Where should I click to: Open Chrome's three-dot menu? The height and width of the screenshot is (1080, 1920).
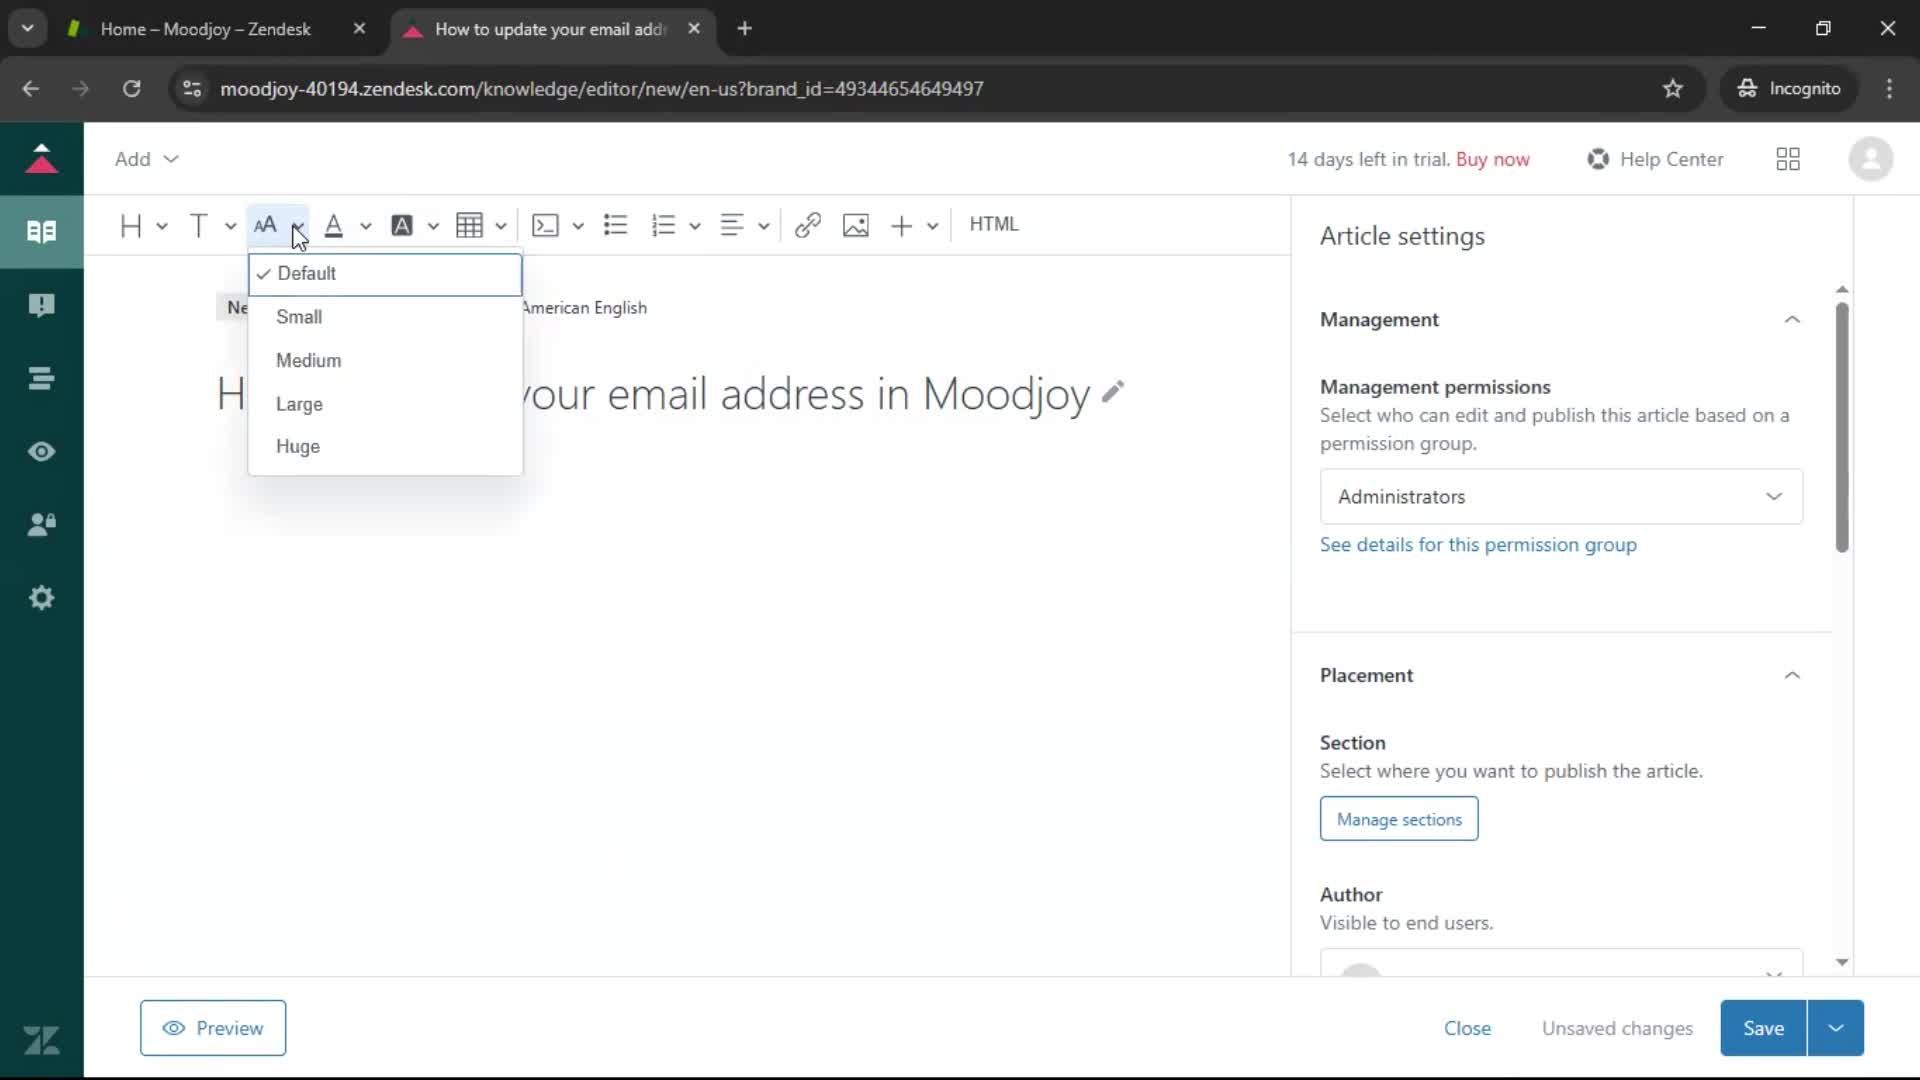1889,89
